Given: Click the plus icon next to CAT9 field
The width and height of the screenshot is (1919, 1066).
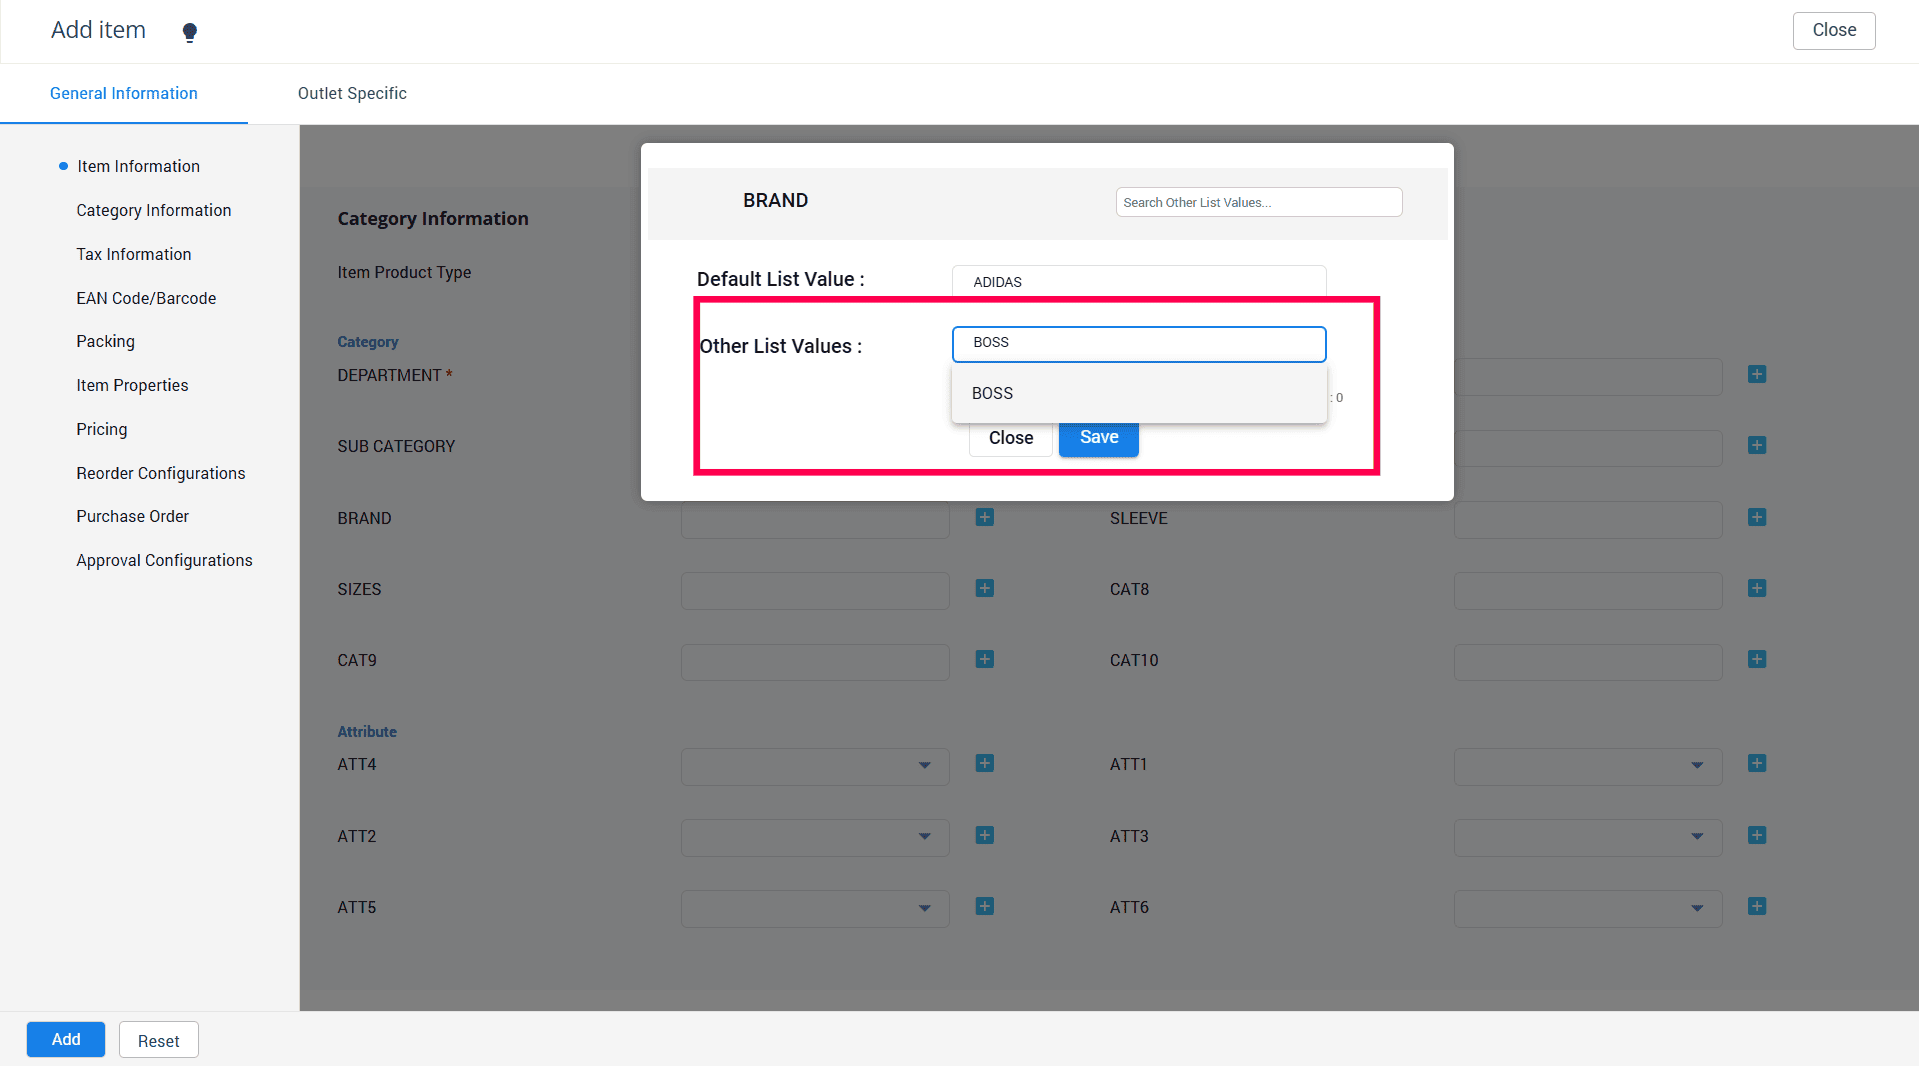Looking at the screenshot, I should click(985, 659).
